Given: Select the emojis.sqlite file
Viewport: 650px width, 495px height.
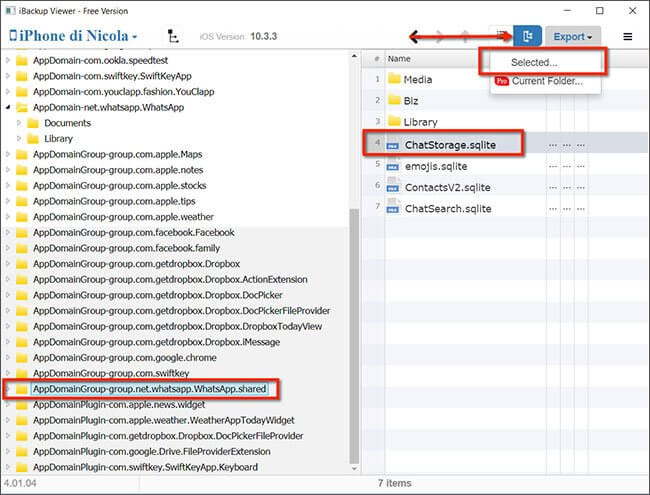Looking at the screenshot, I should coord(436,166).
